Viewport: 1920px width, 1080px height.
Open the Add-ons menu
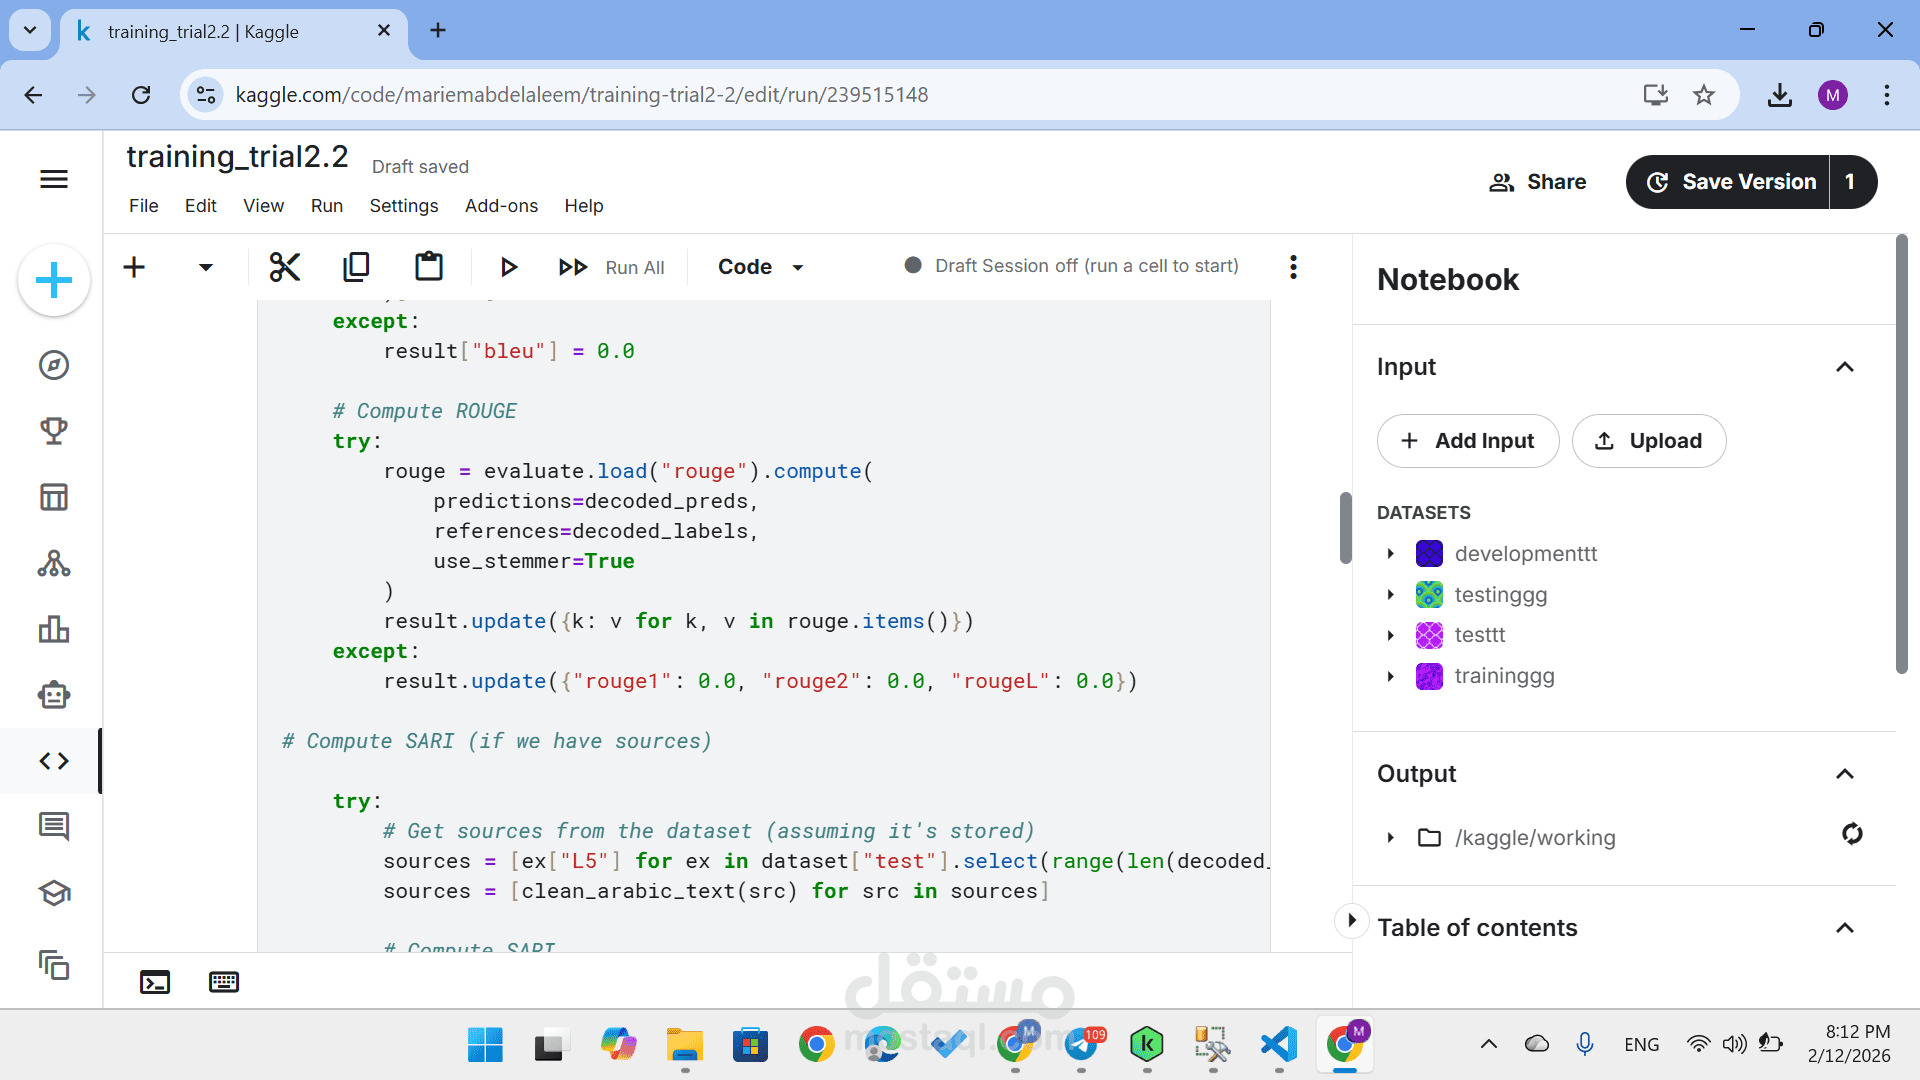(x=501, y=206)
